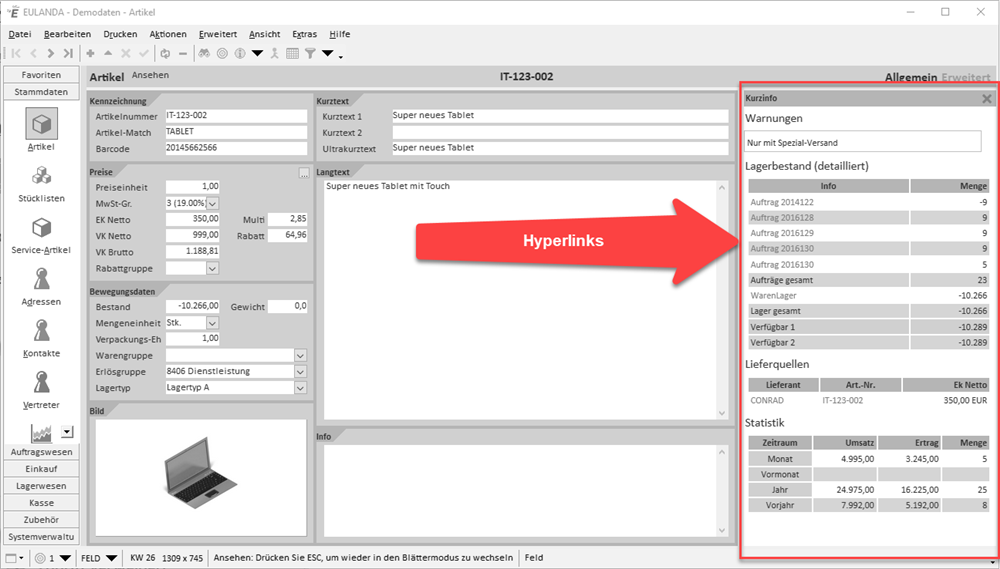1000x569 pixels.
Task: Expand the Auftragswesen sidebar section
Action: (x=41, y=452)
